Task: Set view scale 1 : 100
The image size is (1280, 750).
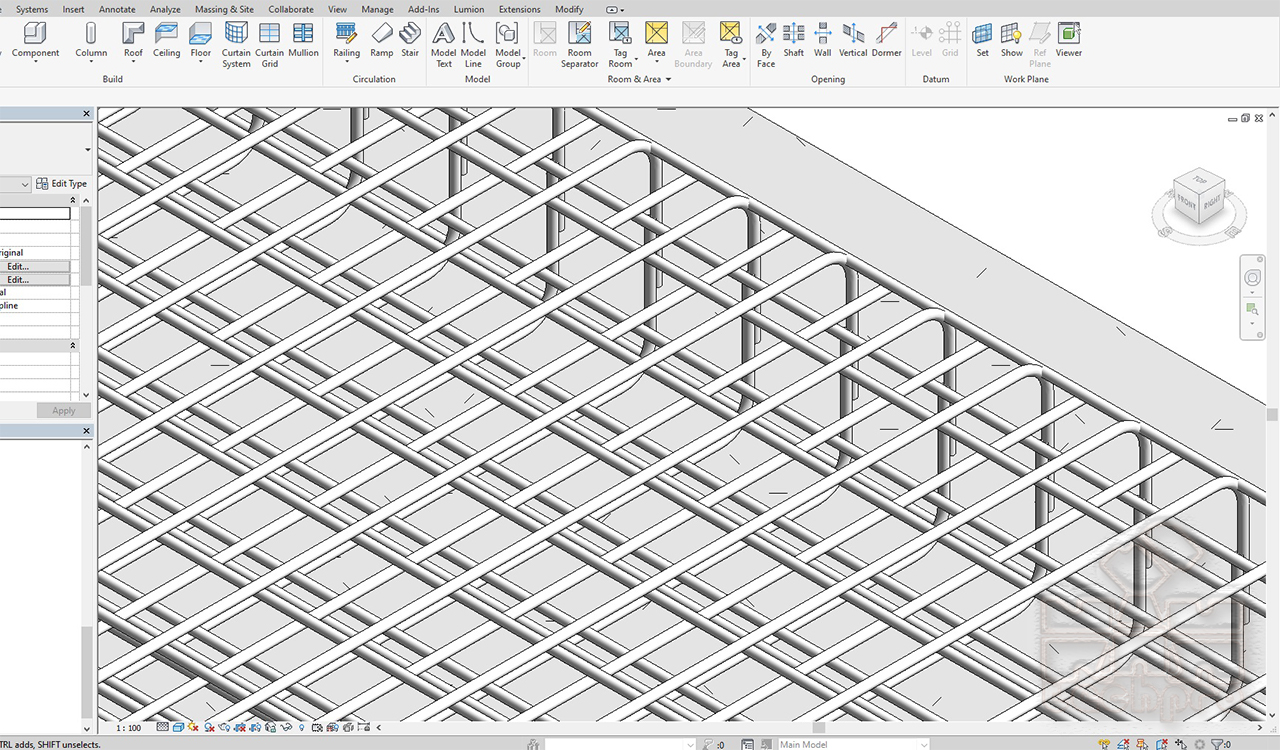Action: [129, 728]
